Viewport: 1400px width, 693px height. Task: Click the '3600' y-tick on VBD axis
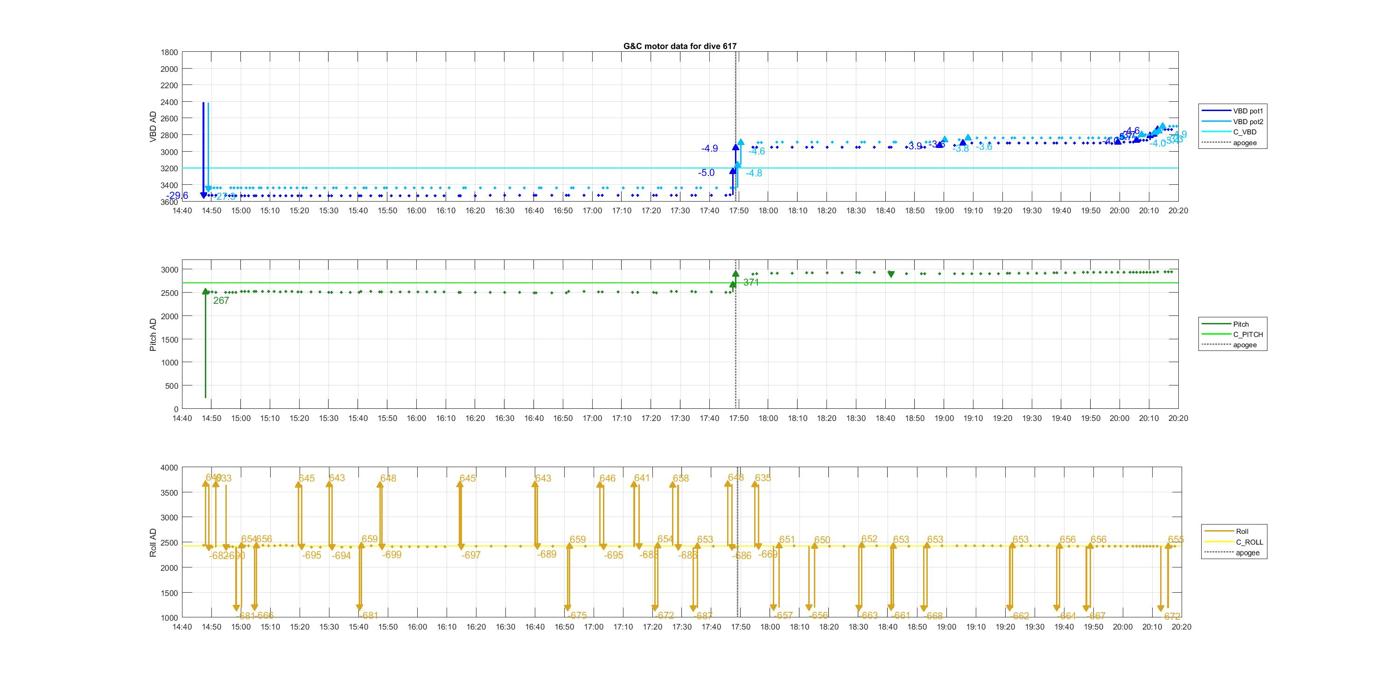point(169,202)
